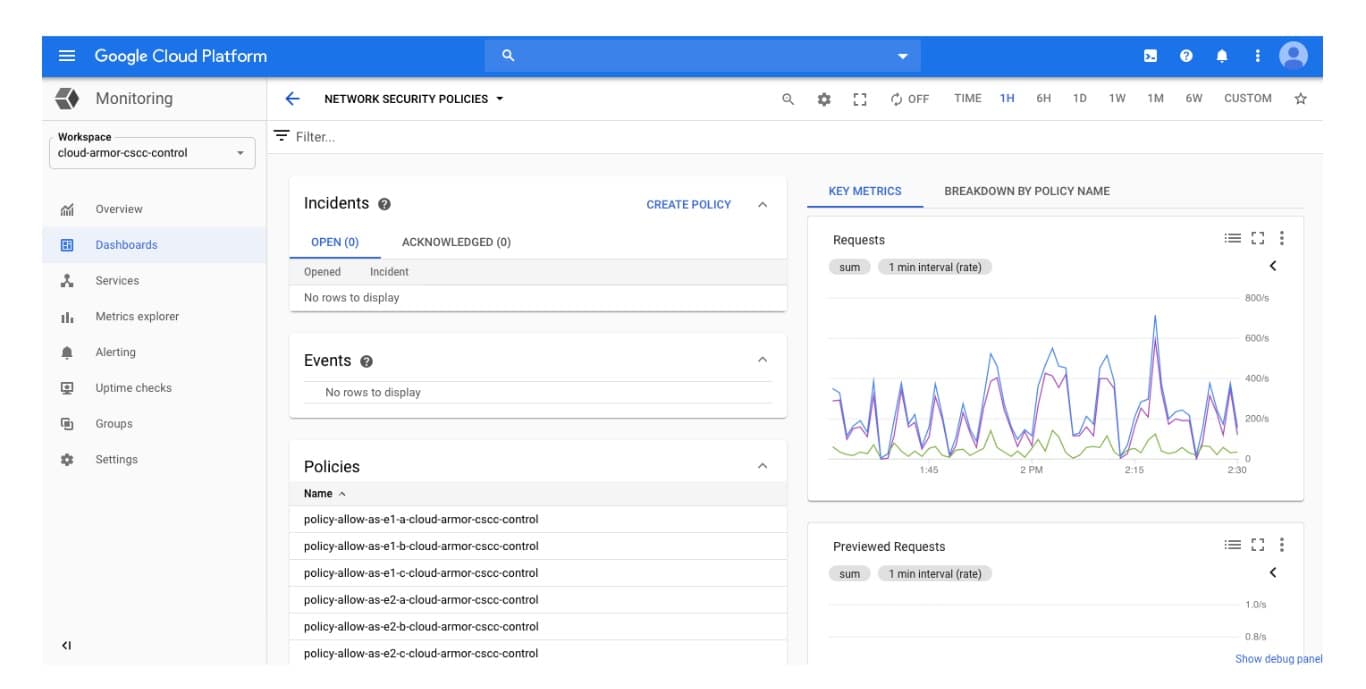Select the Open (0) incidents tab
Screen dimensions: 1366x689
335,242
